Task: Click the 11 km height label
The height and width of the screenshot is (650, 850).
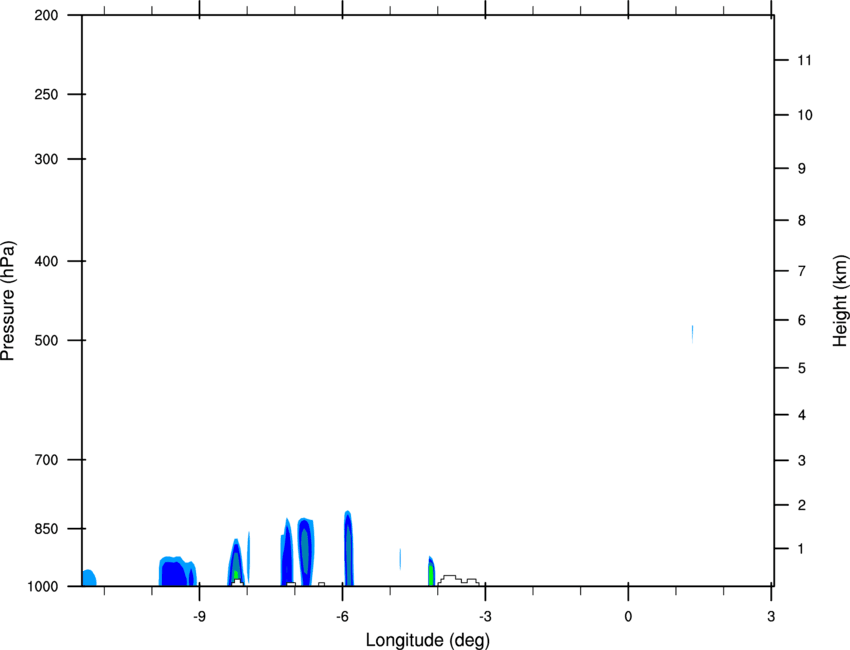Action: (804, 60)
